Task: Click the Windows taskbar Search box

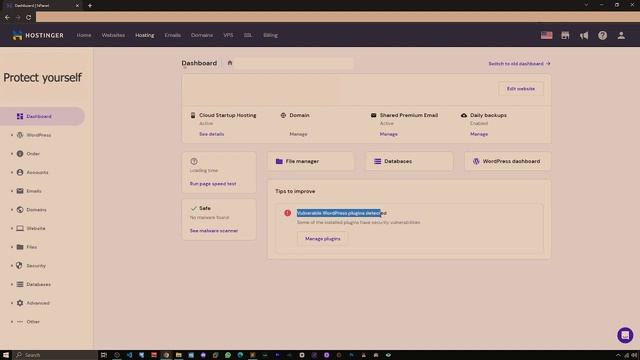Action: click(55, 355)
